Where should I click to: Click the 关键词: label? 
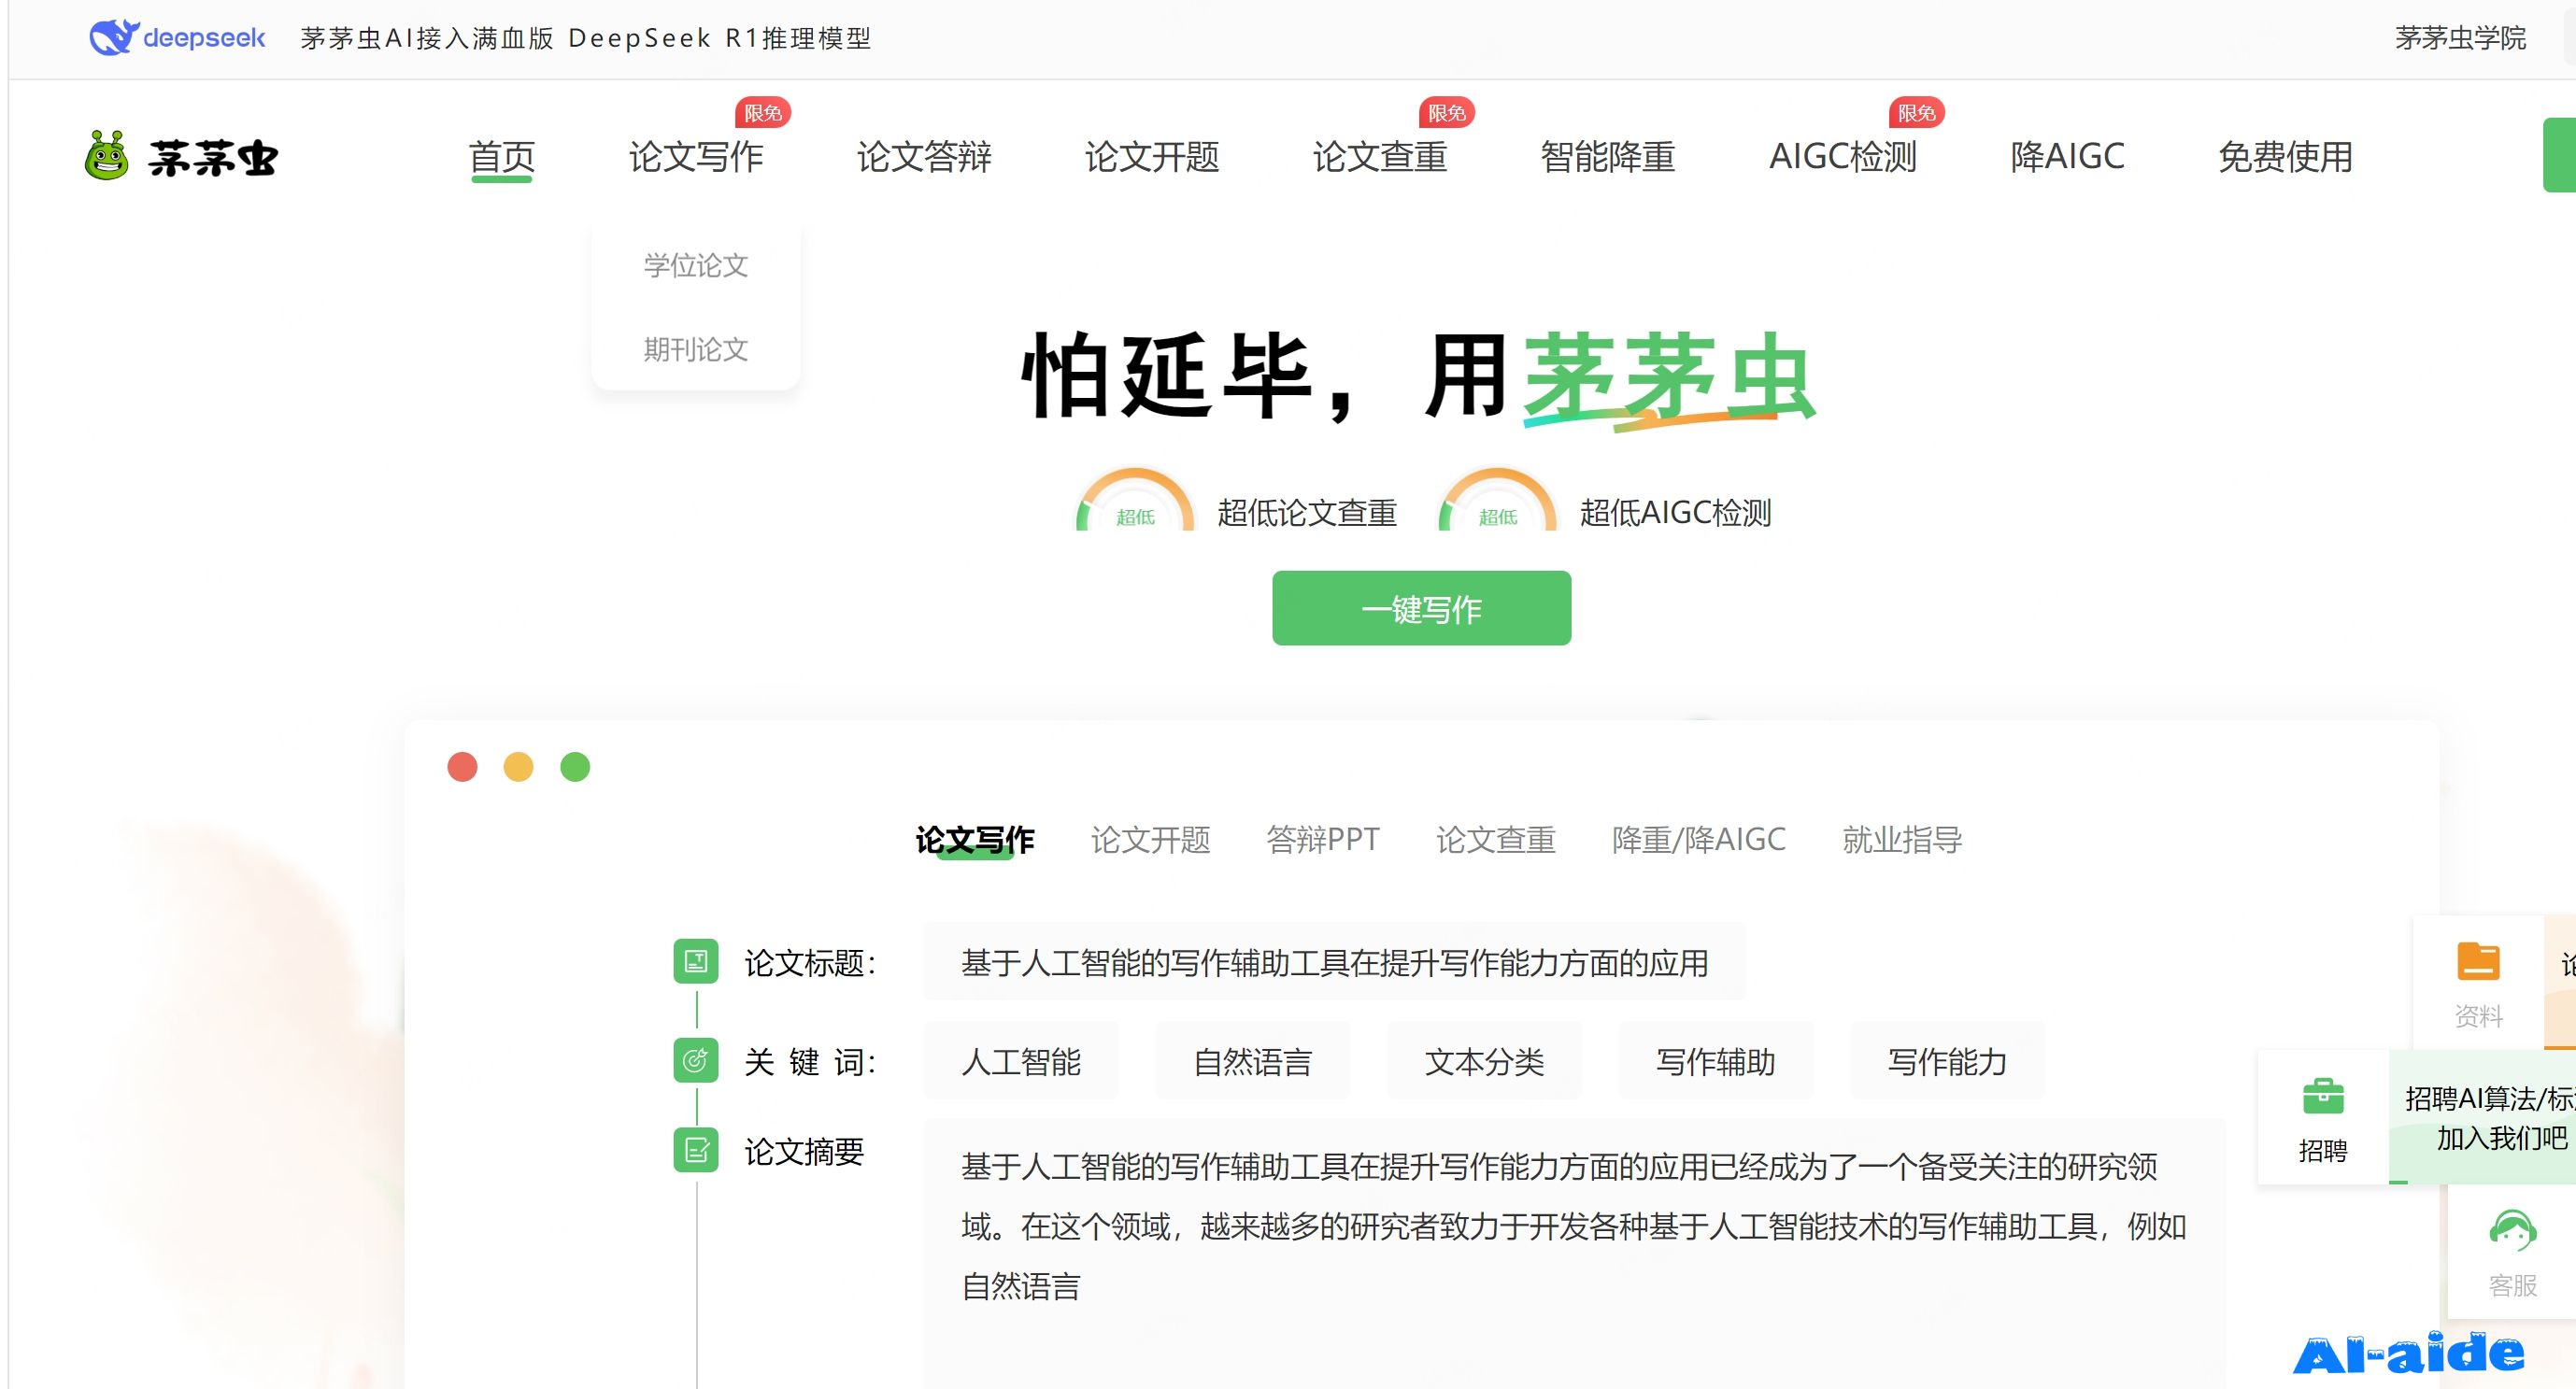(x=810, y=1061)
